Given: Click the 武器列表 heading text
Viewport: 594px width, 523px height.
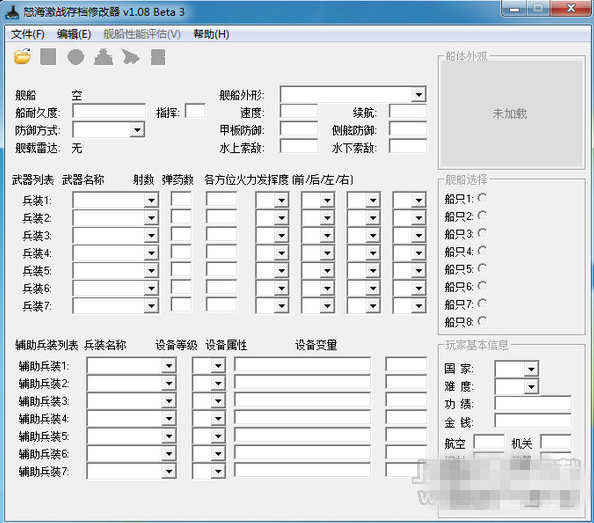Looking at the screenshot, I should (x=33, y=180).
